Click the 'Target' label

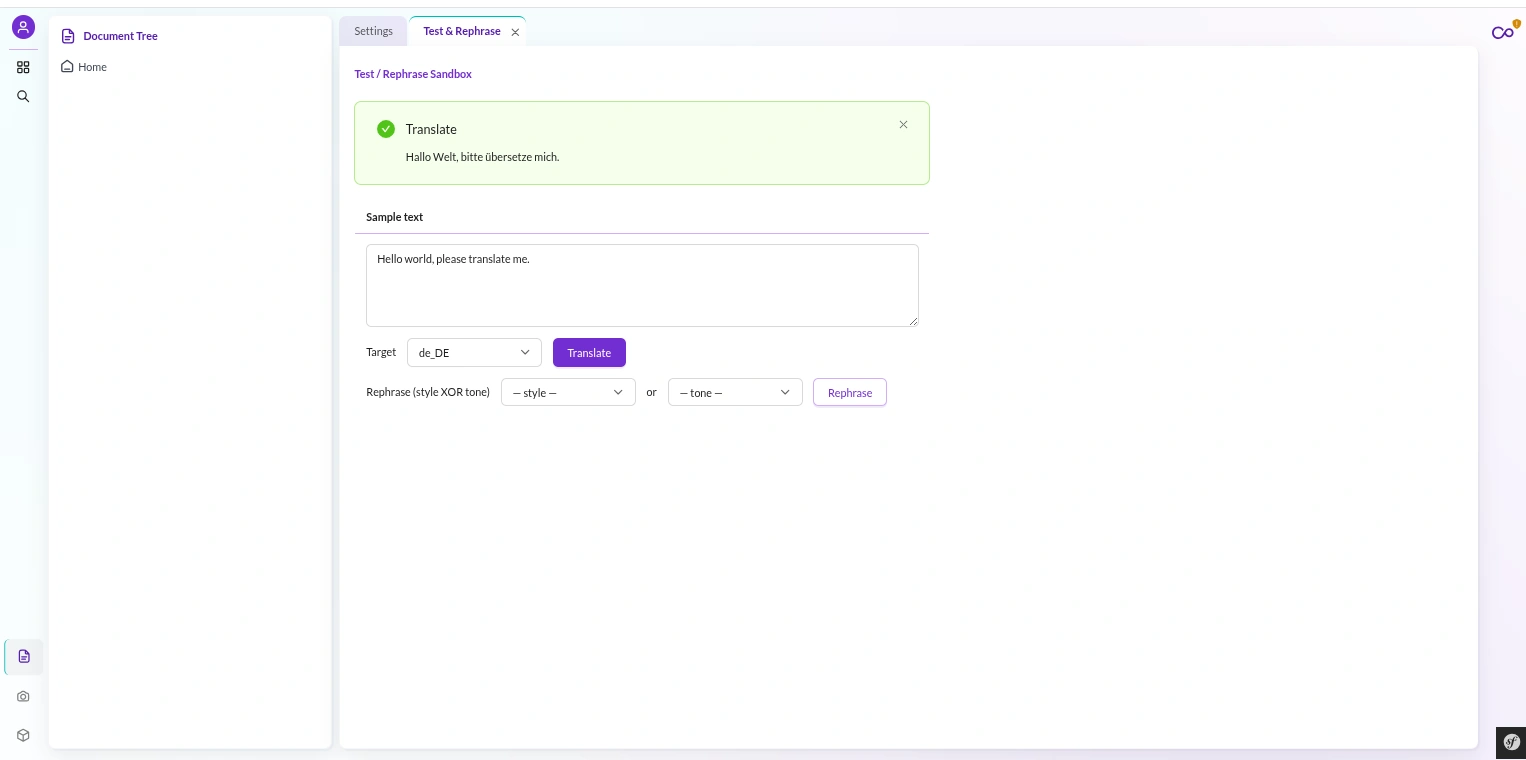pos(381,352)
